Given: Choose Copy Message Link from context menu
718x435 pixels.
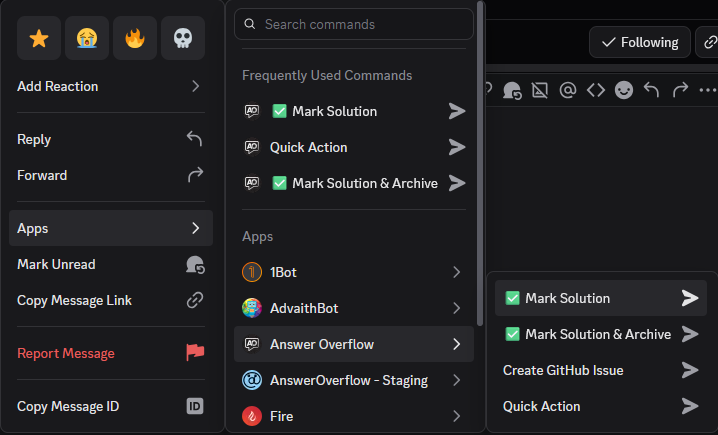Looking at the screenshot, I should [x=110, y=300].
